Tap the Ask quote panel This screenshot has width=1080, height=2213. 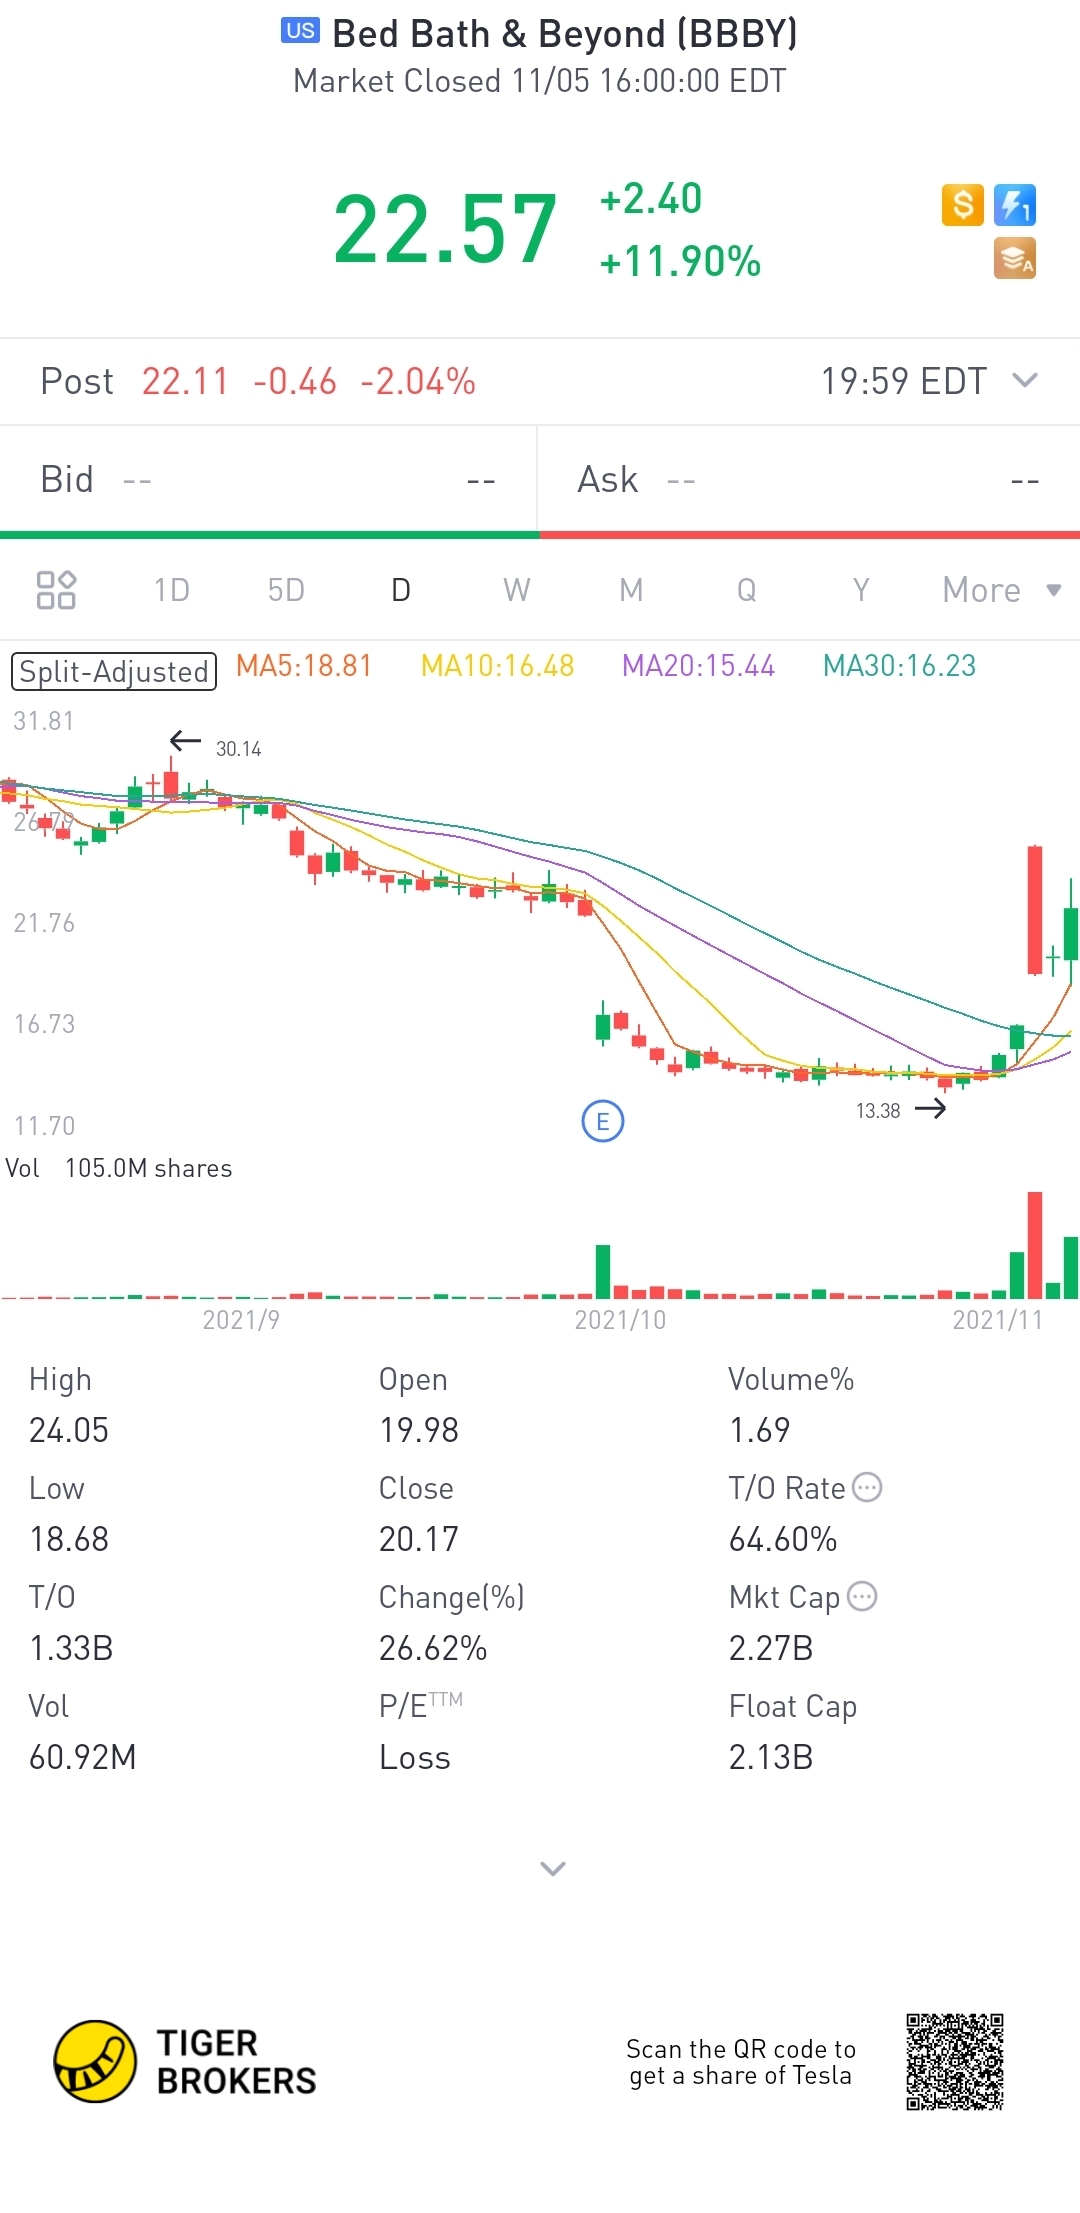(x=809, y=480)
